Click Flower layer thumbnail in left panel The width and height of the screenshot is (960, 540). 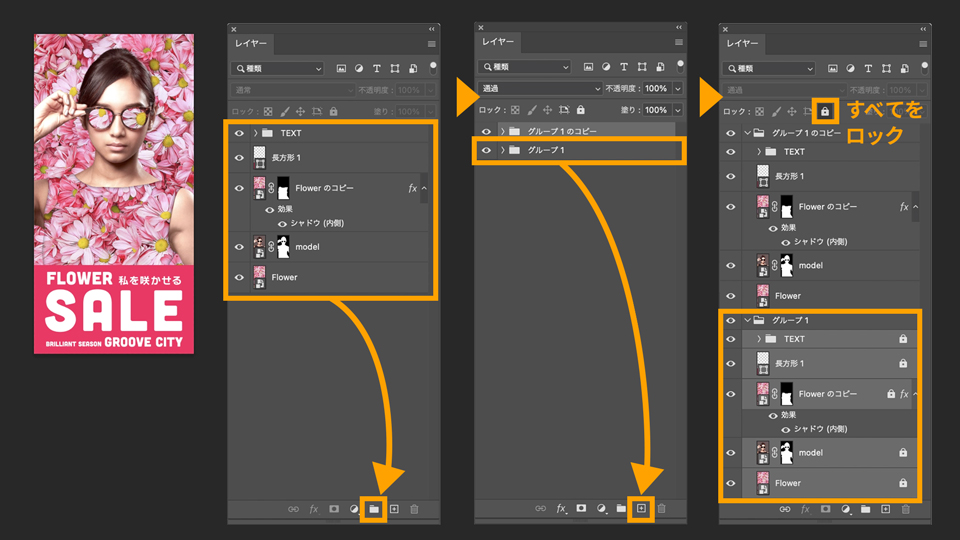[x=260, y=277]
